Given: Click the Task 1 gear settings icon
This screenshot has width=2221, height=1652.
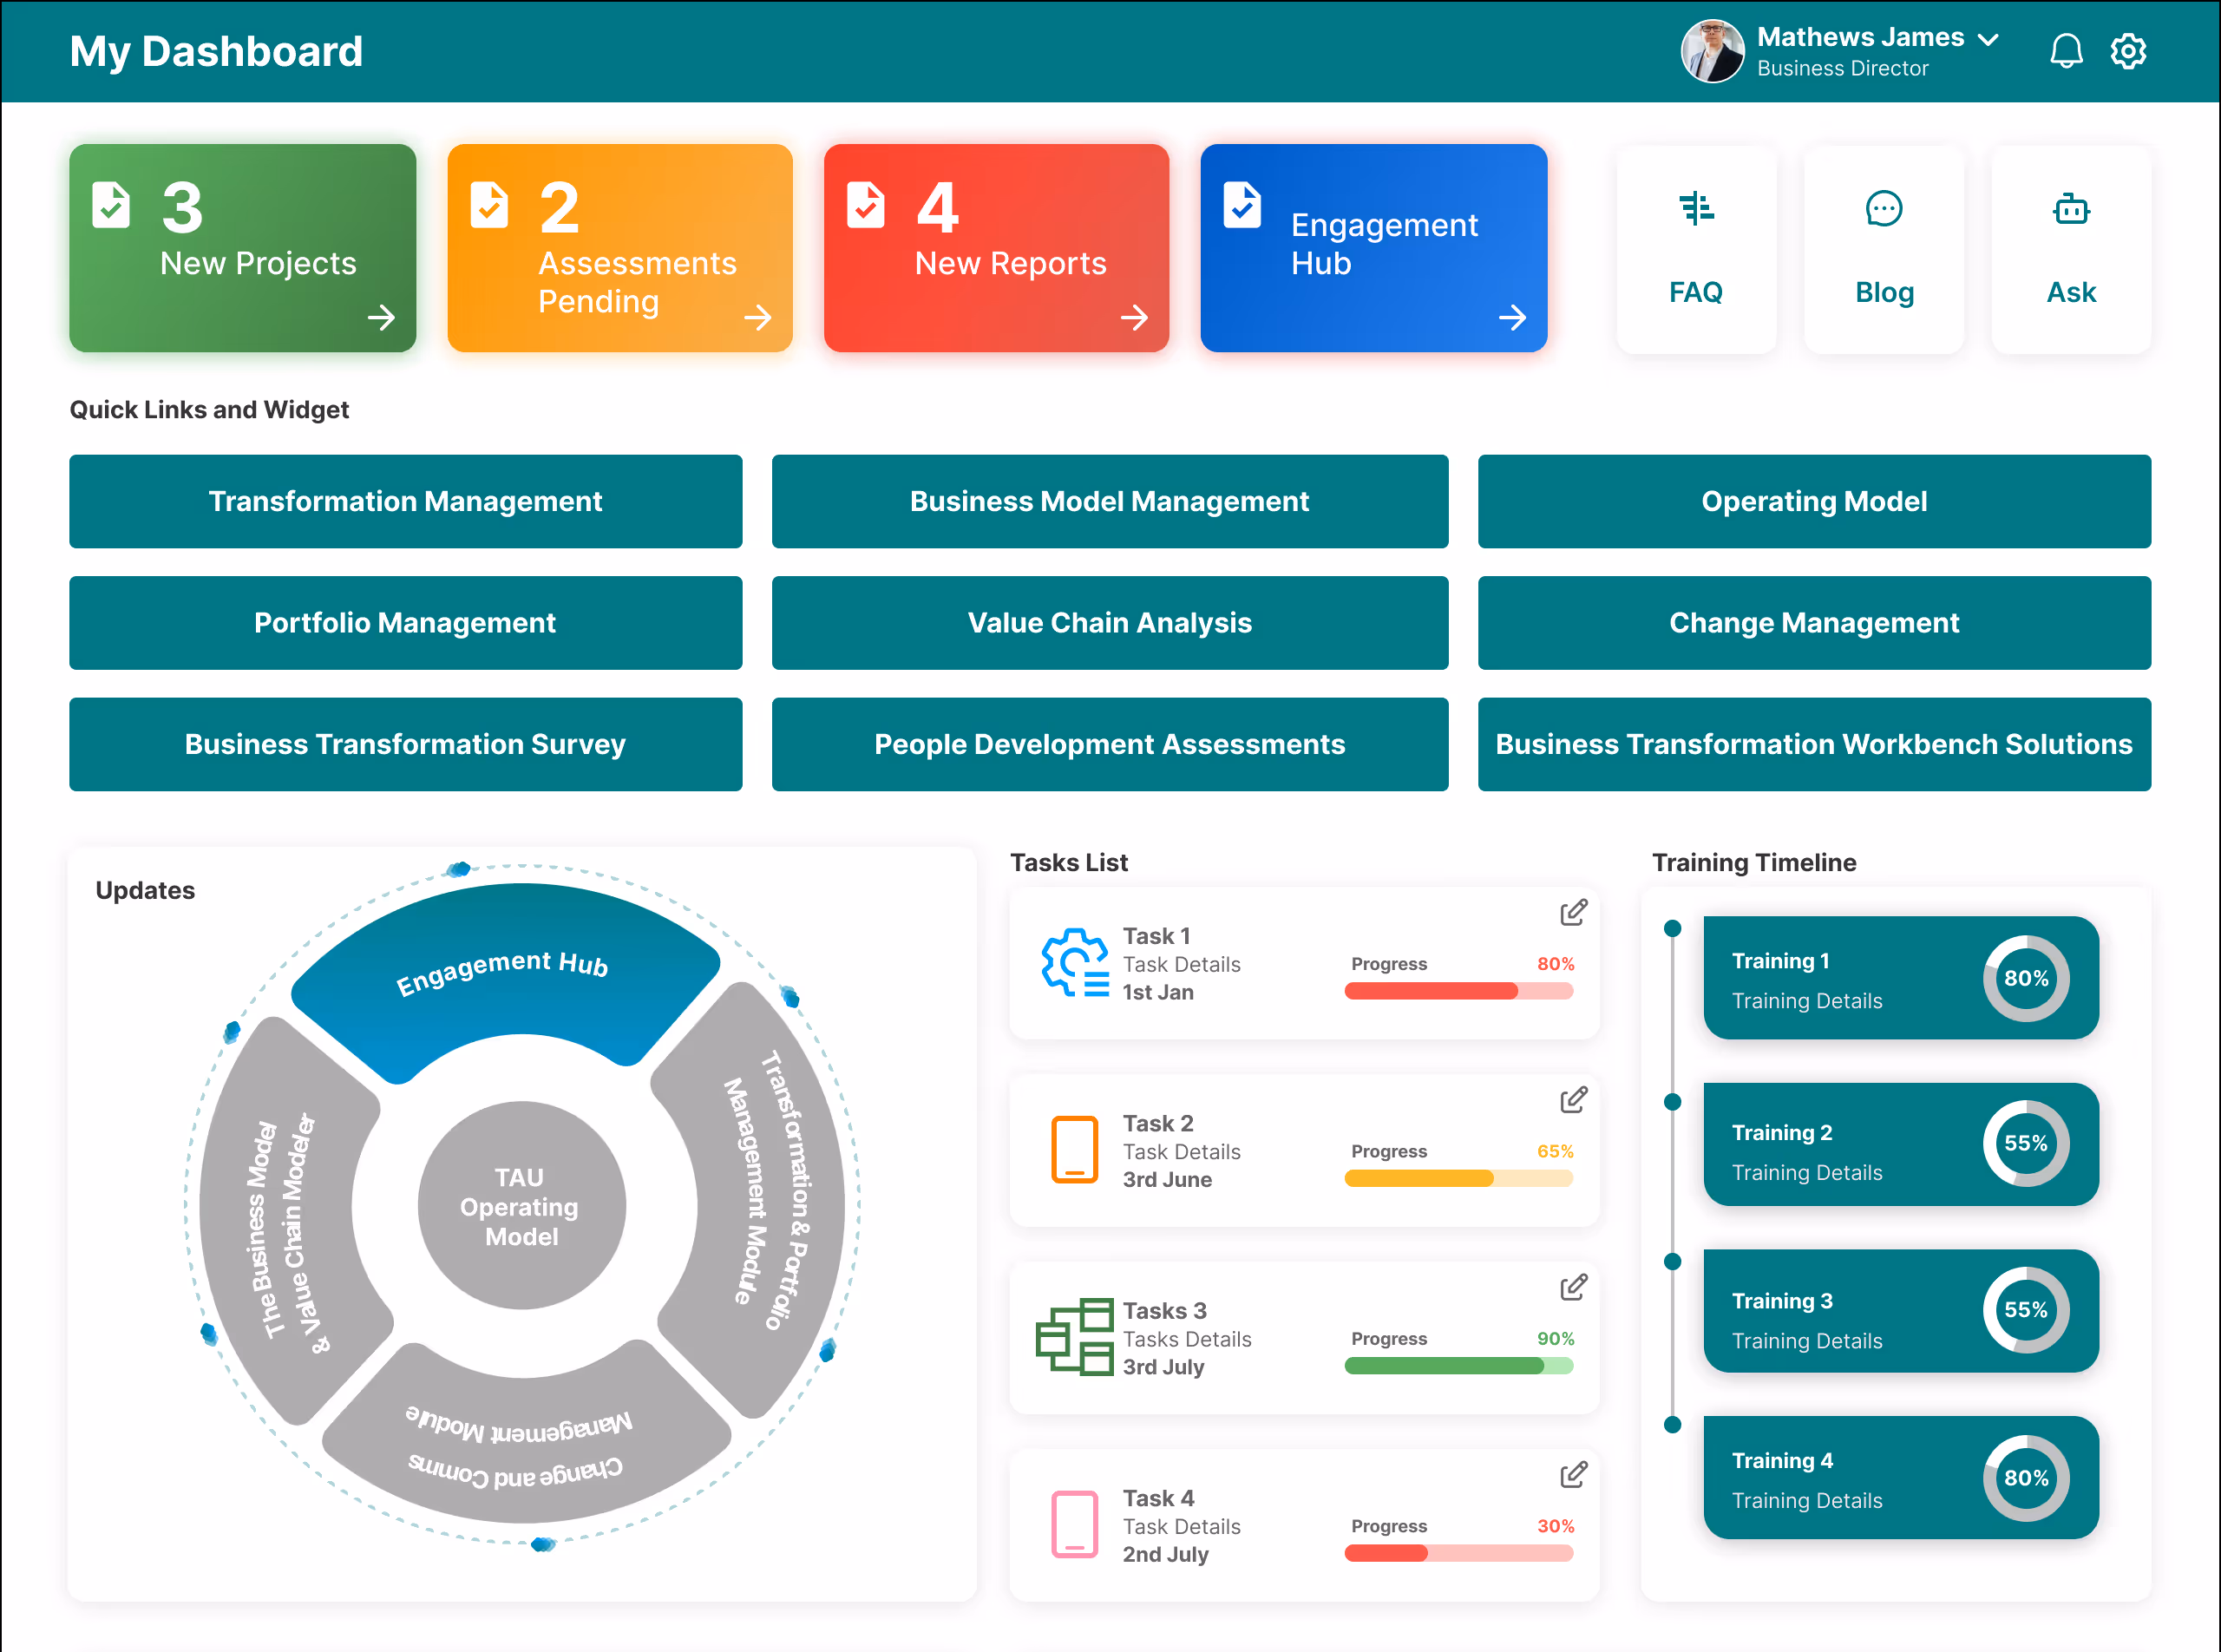Looking at the screenshot, I should 1075,962.
